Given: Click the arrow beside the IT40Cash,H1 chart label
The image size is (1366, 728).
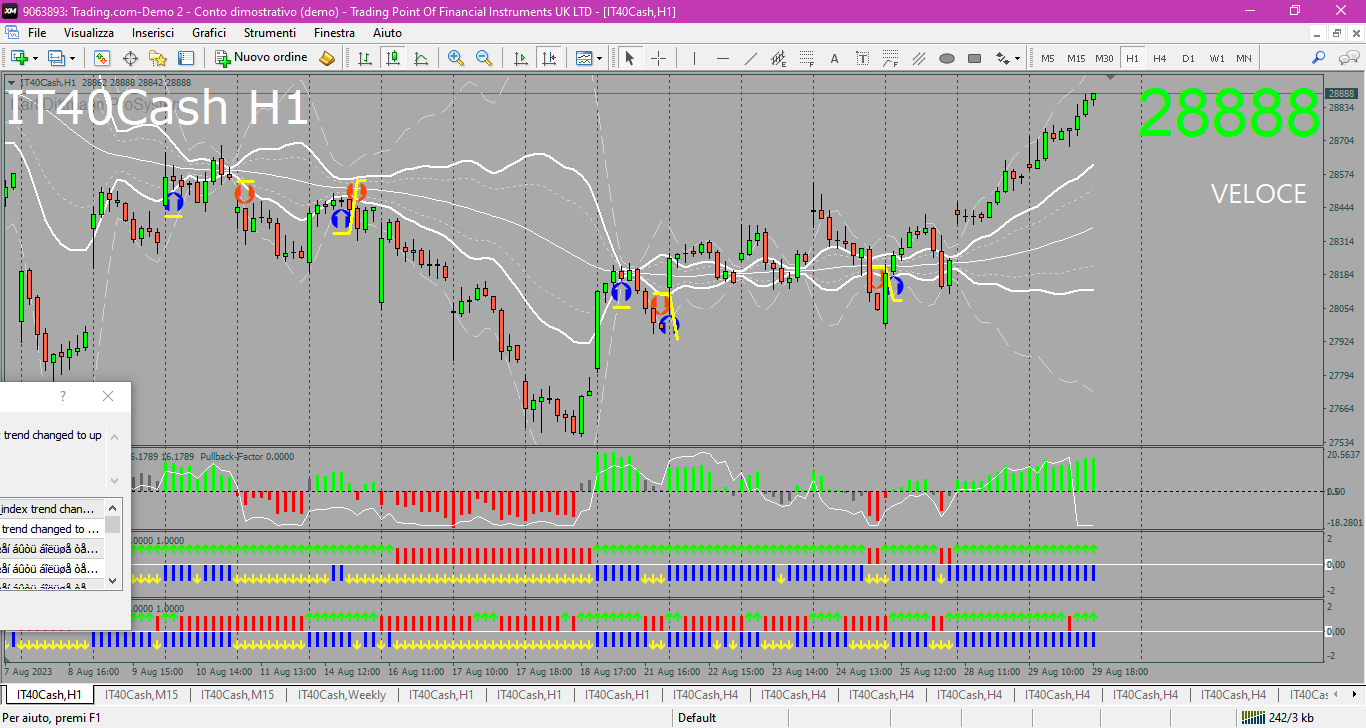Looking at the screenshot, I should click(x=12, y=82).
